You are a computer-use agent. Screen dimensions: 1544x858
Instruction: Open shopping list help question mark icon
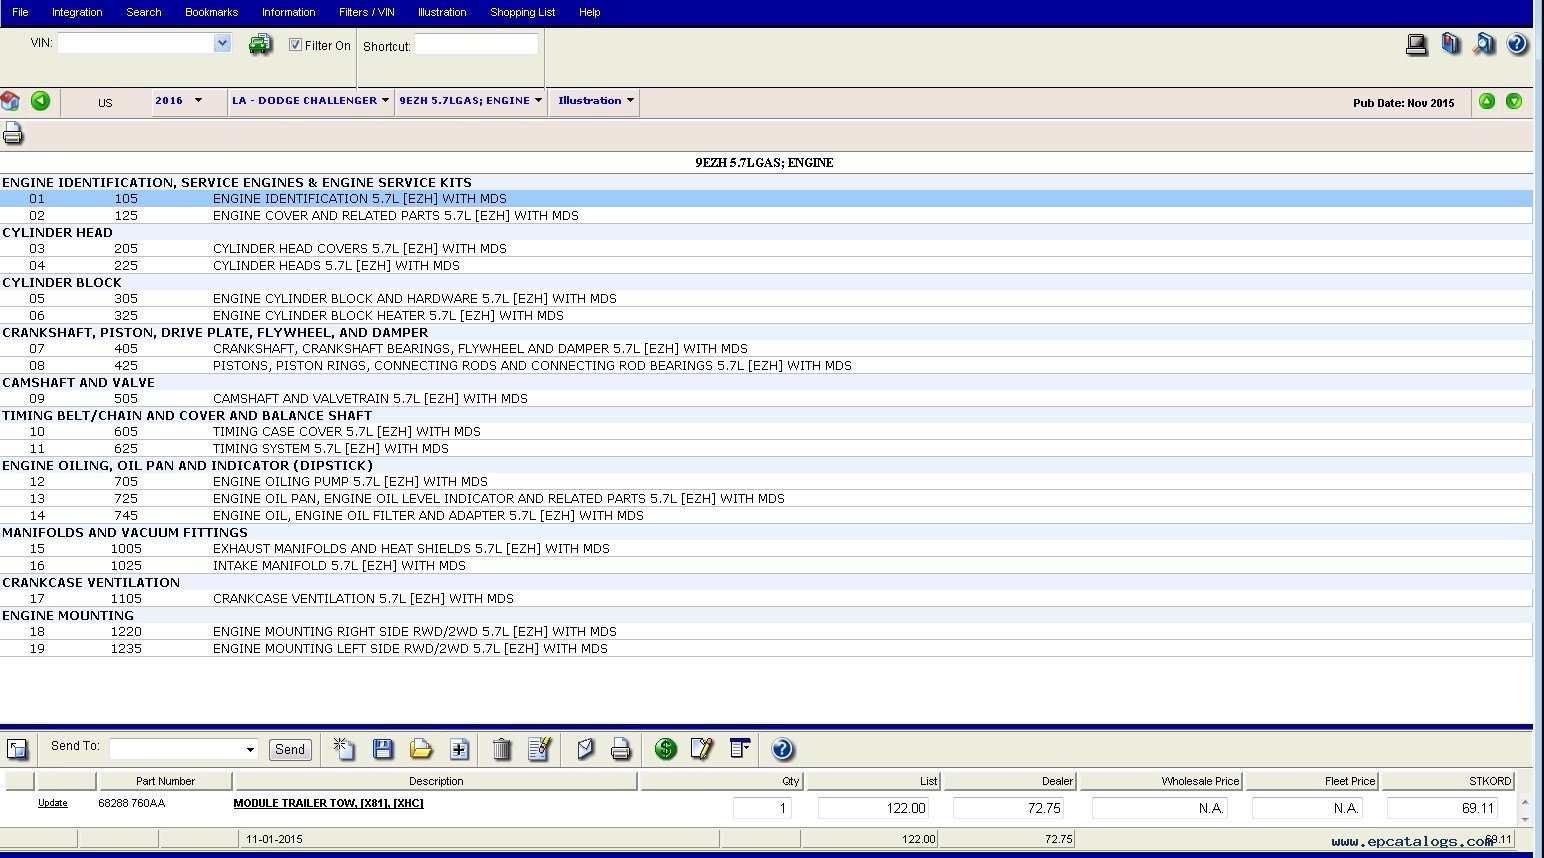pos(783,748)
